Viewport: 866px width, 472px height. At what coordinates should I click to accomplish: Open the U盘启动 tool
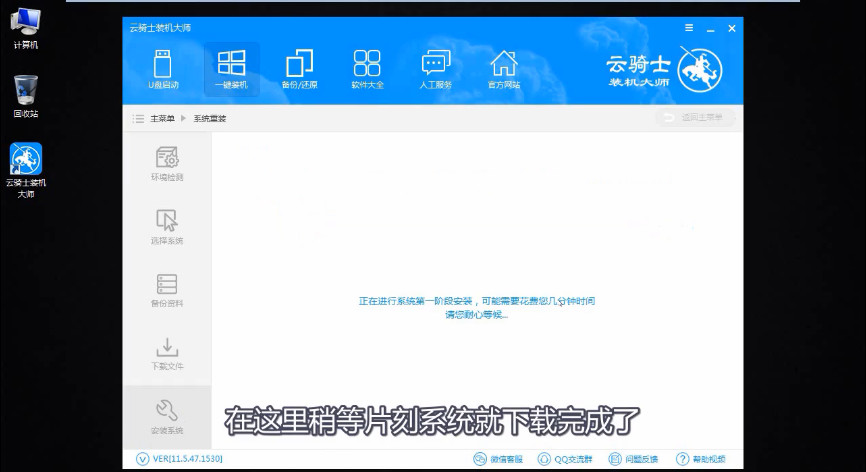click(x=163, y=70)
